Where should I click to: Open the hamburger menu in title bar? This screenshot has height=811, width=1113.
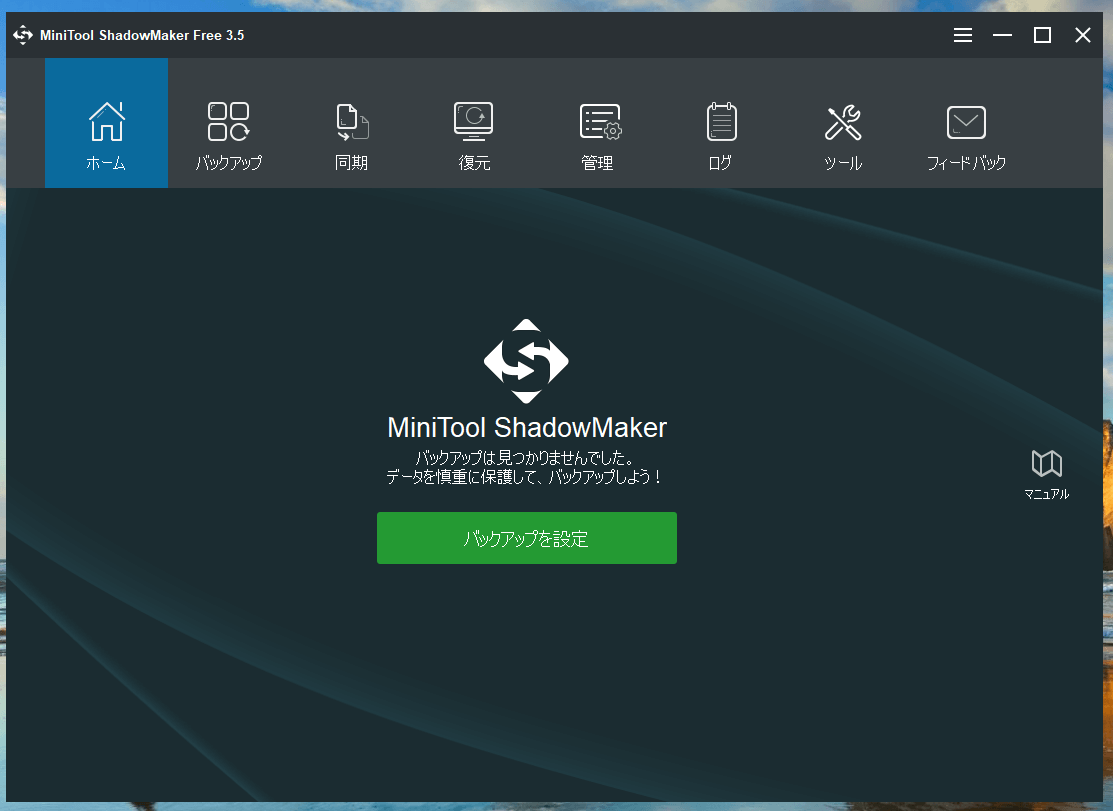pos(963,35)
